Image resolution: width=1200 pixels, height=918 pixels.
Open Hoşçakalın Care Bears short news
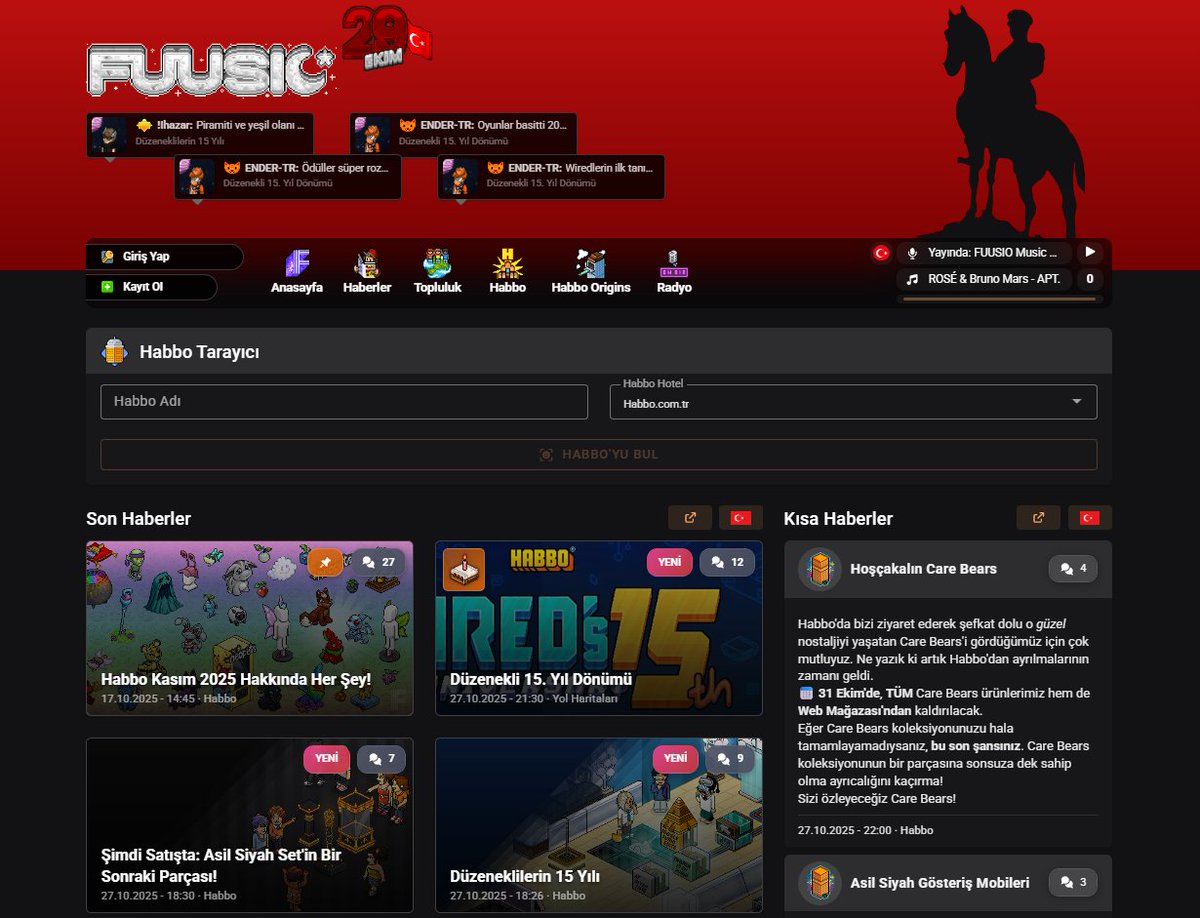pyautogui.click(x=923, y=569)
